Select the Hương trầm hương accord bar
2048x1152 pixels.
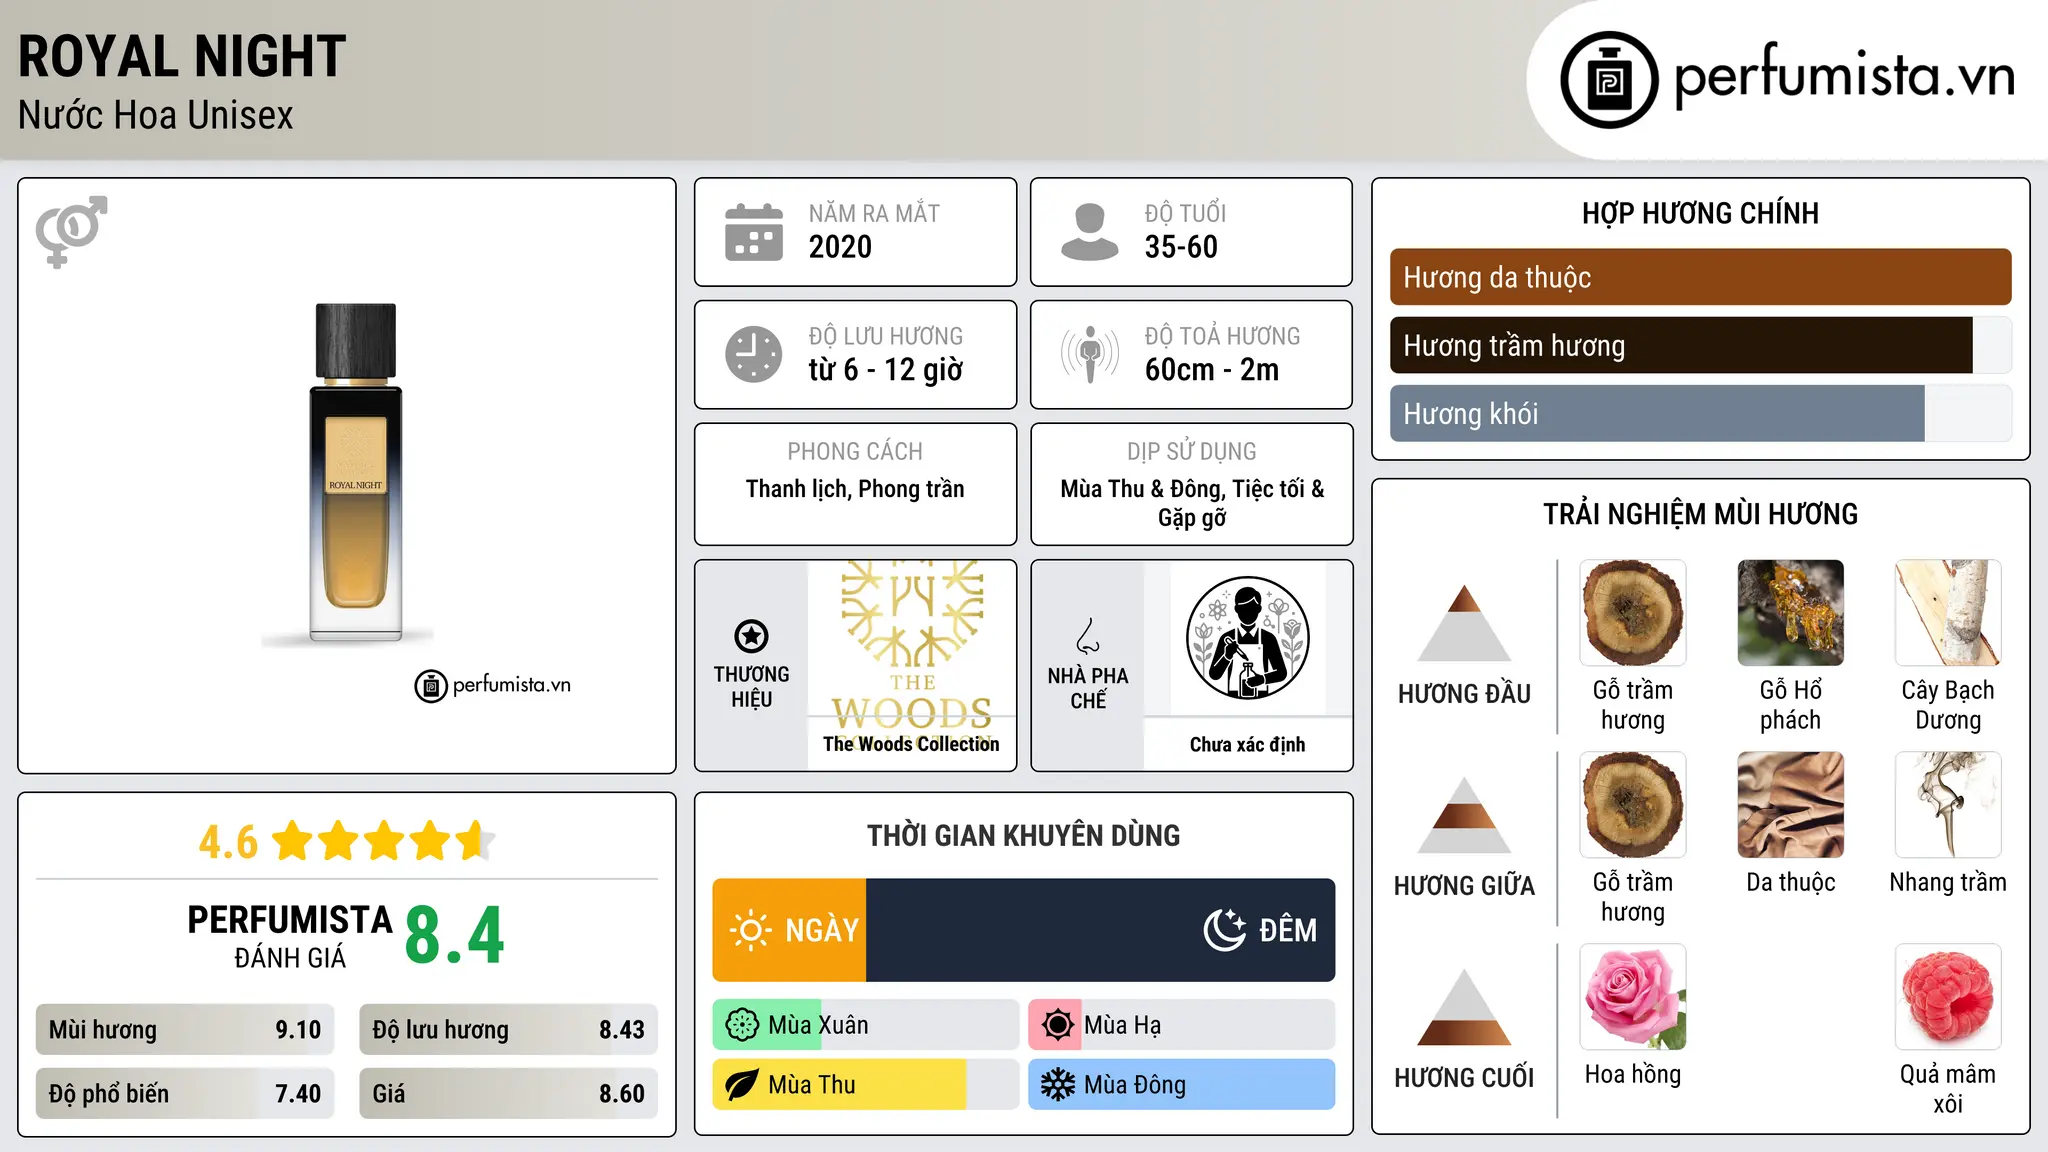(x=1700, y=345)
